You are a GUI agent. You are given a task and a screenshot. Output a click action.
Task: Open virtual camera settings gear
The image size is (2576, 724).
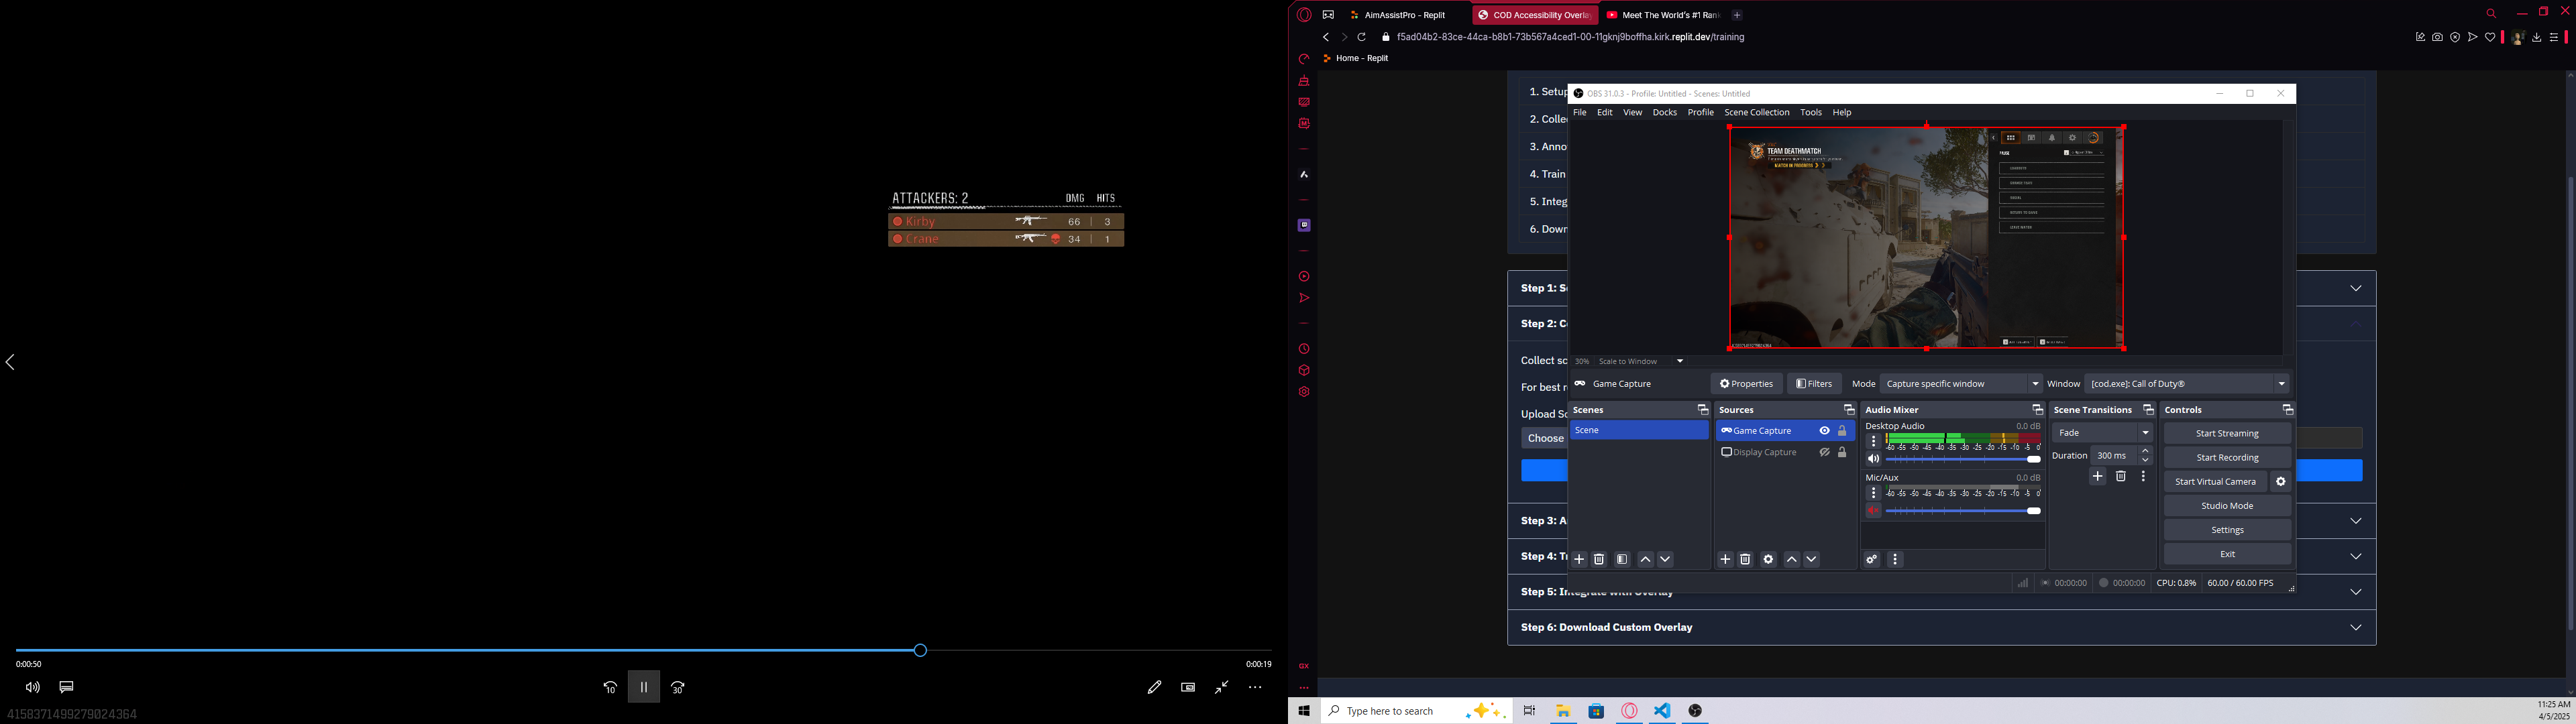[2281, 482]
